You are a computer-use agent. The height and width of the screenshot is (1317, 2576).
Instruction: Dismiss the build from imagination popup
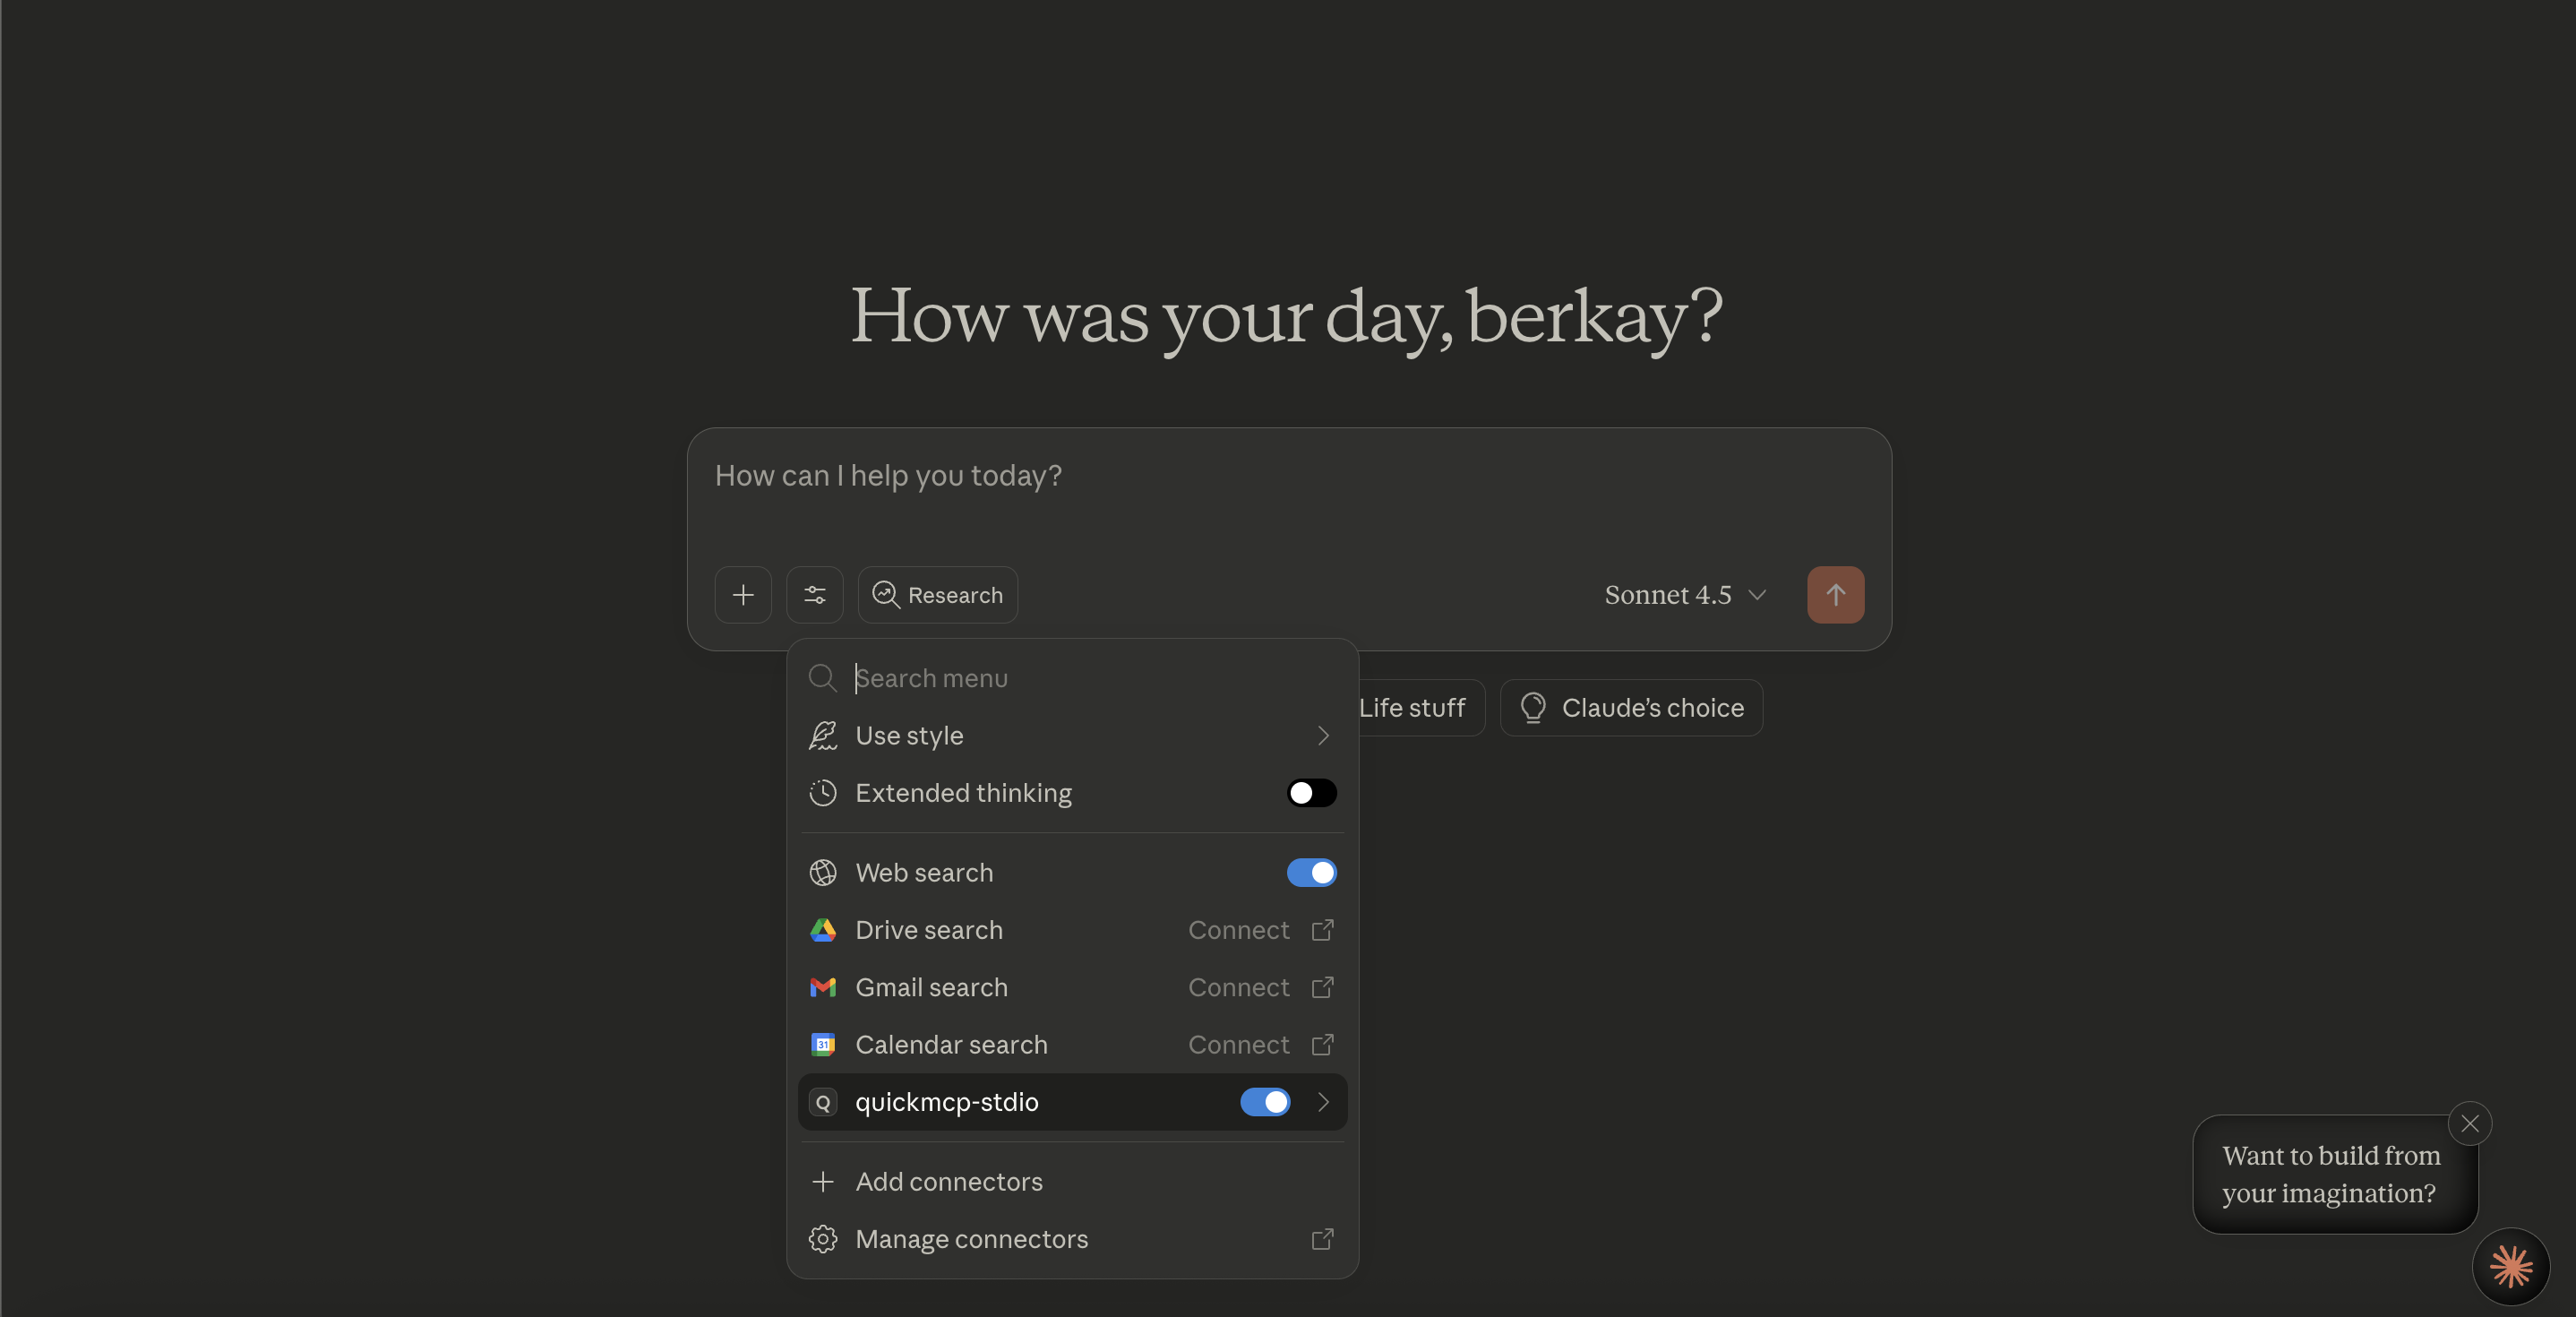[2469, 1123]
